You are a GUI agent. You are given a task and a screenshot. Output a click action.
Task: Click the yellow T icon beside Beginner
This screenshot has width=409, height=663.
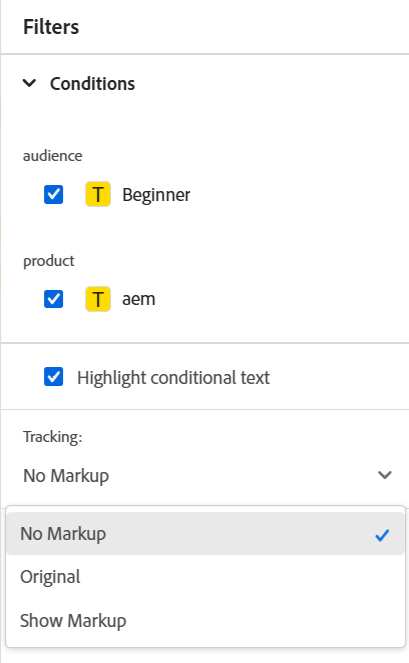click(x=98, y=194)
